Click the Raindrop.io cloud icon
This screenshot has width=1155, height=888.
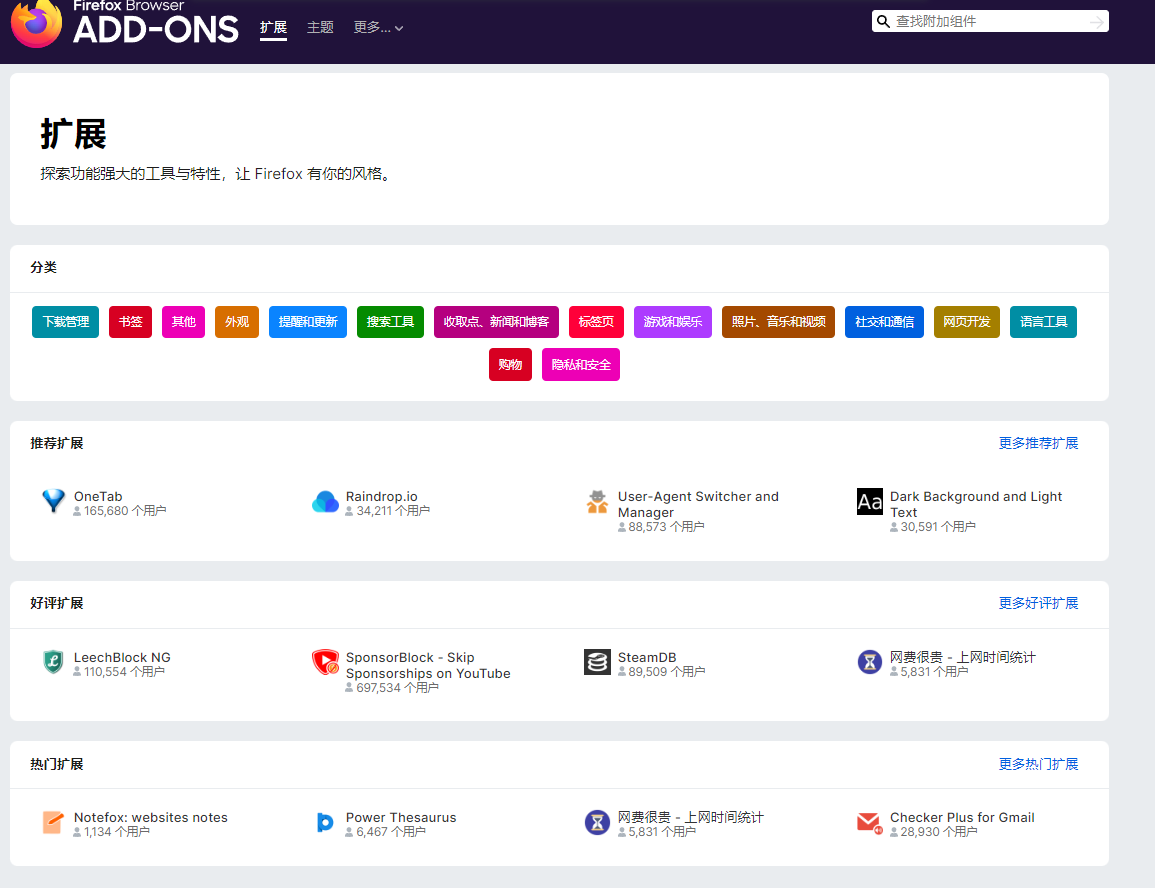325,502
